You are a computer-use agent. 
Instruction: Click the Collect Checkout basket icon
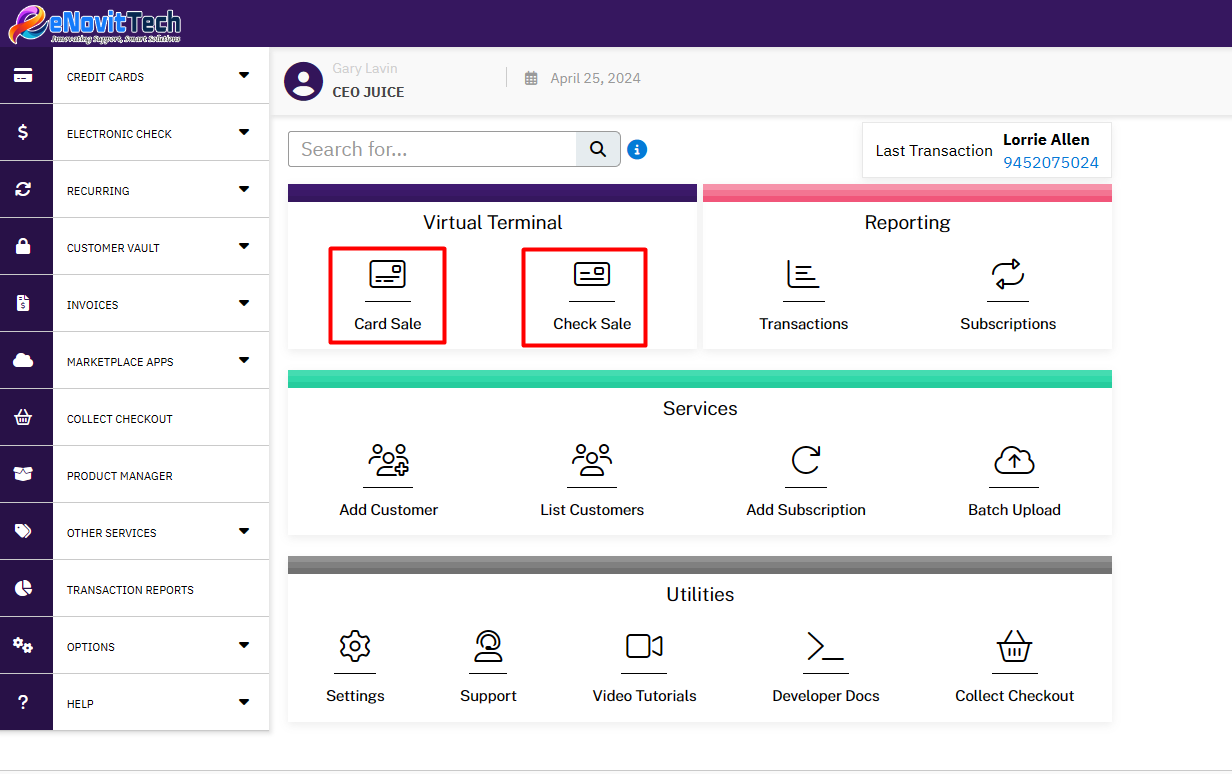point(1014,648)
